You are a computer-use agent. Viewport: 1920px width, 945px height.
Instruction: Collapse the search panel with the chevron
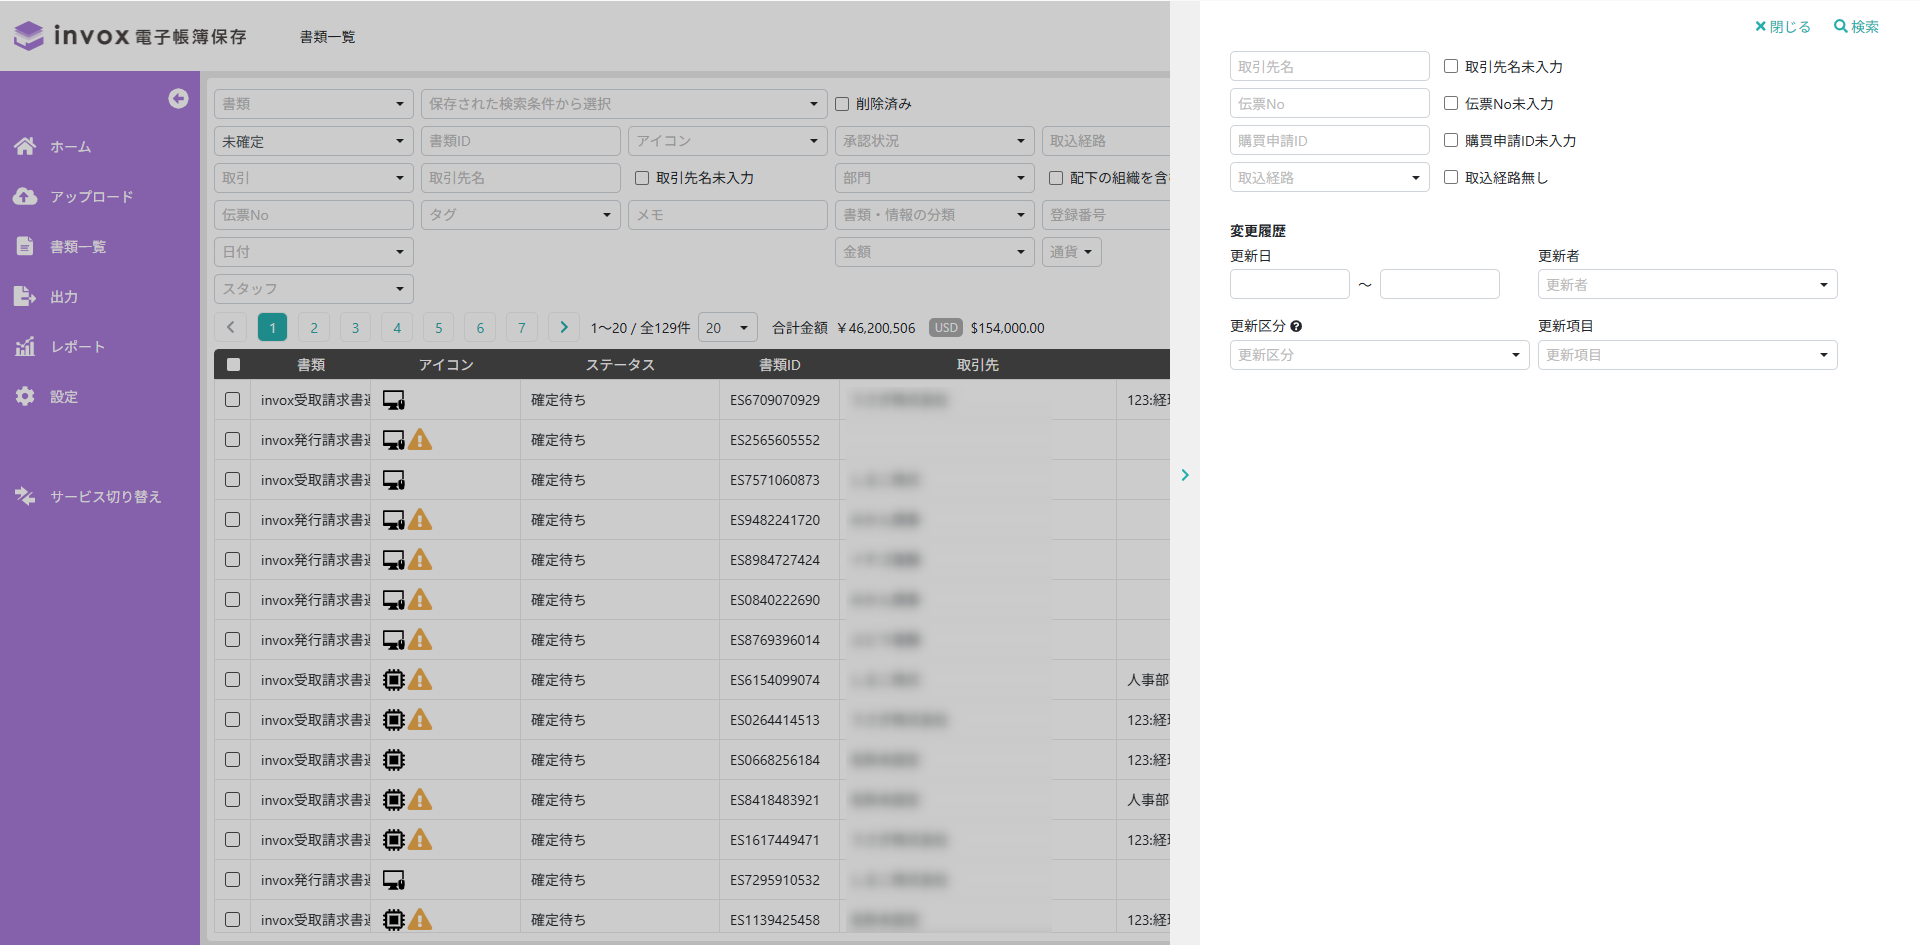tap(1185, 475)
